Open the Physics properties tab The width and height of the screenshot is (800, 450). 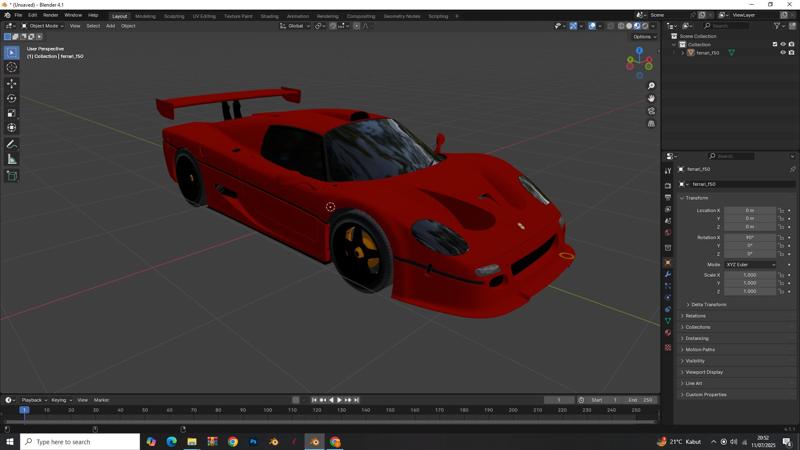pos(668,297)
